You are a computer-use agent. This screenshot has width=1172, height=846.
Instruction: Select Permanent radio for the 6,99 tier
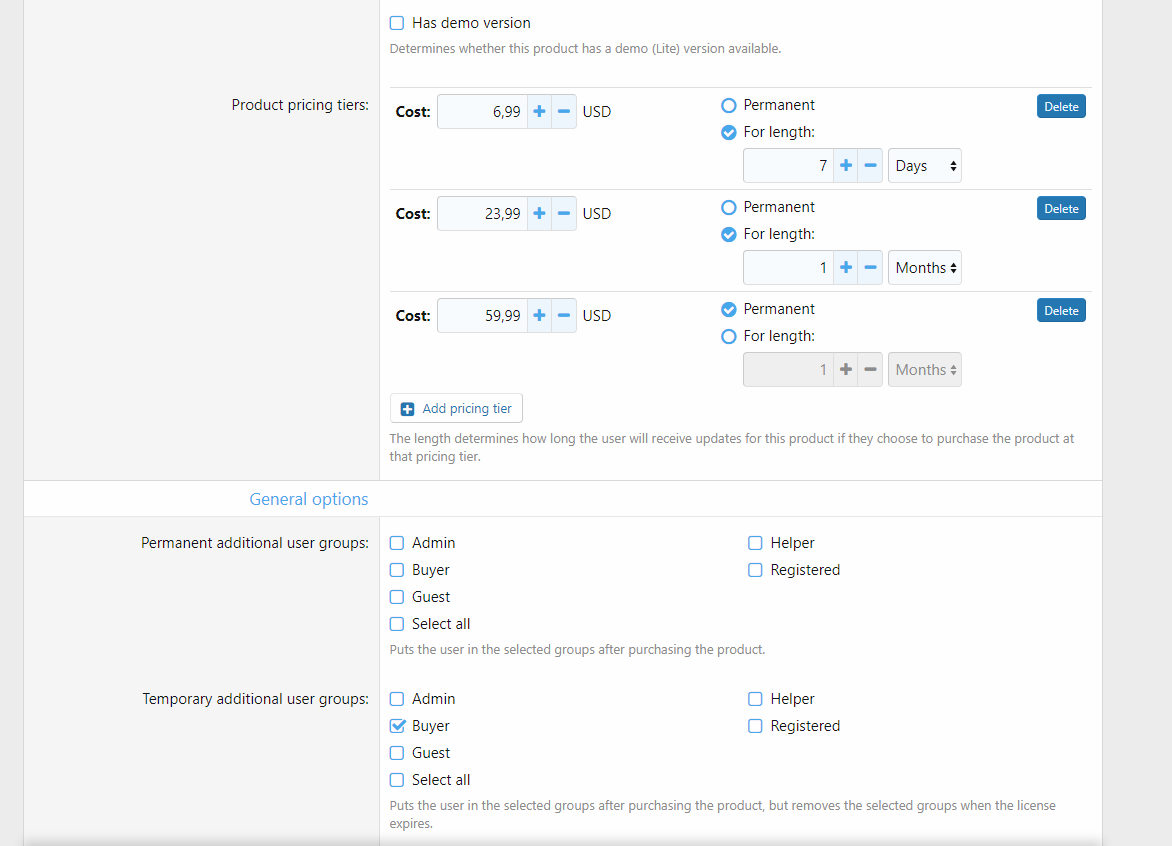tap(729, 105)
